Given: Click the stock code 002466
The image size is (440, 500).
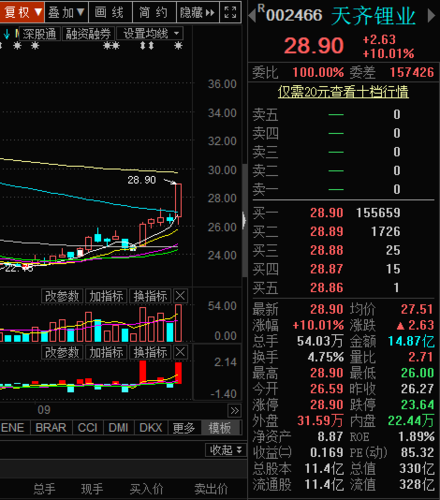Looking at the screenshot, I should coord(294,15).
